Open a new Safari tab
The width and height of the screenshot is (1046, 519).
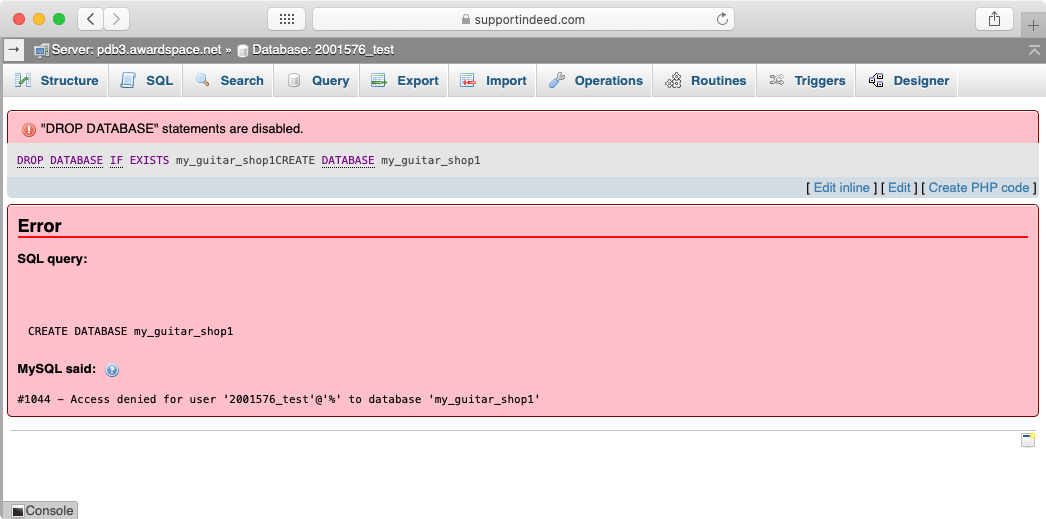coord(1033,25)
